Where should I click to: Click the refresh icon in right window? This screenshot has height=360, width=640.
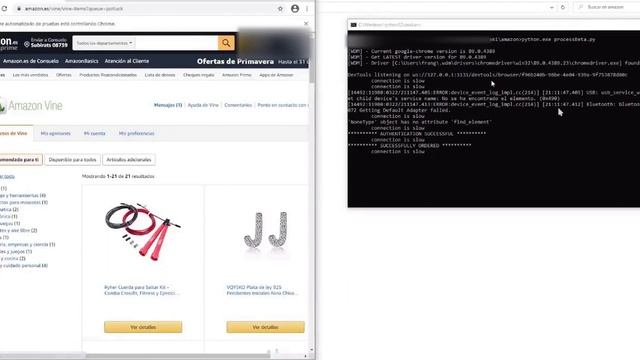pyautogui.click(x=563, y=7)
